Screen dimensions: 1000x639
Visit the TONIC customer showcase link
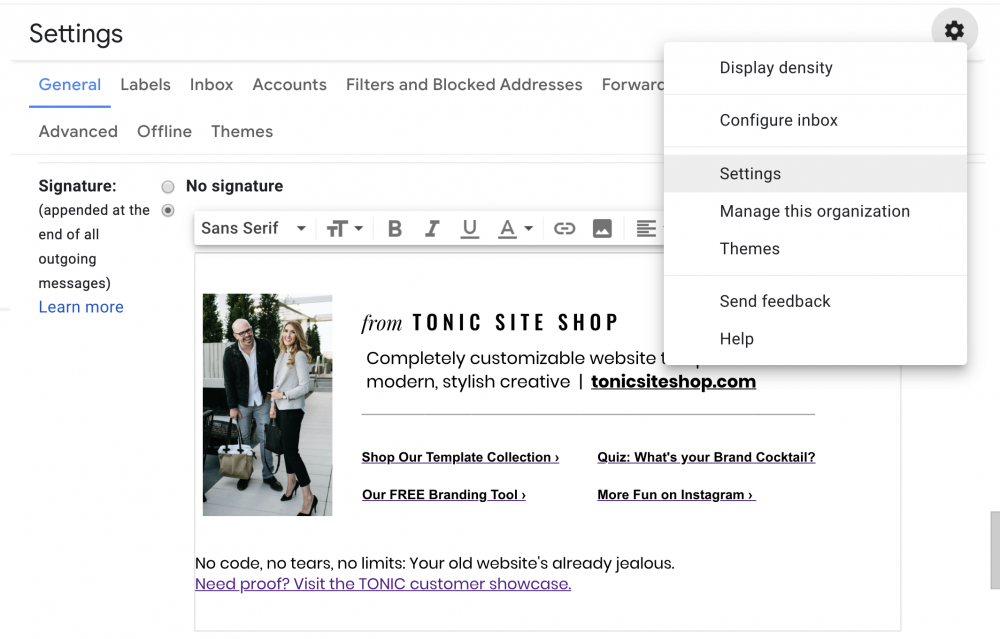(x=383, y=584)
